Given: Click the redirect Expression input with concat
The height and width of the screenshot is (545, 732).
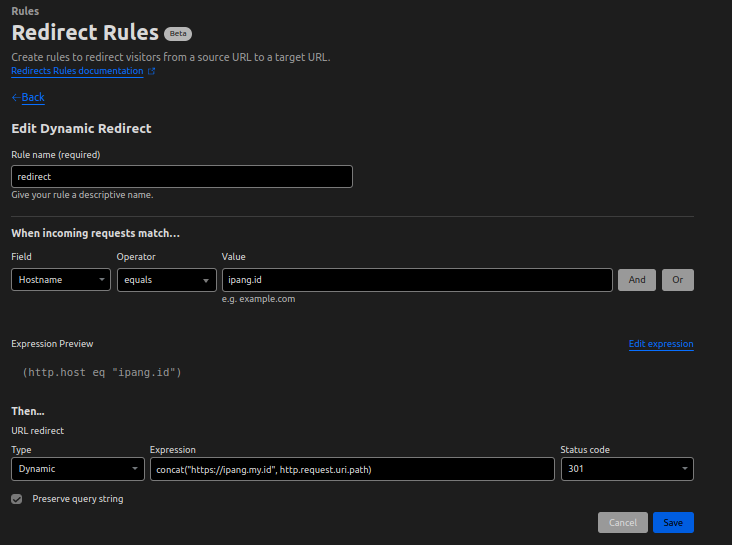Looking at the screenshot, I should [x=352, y=469].
